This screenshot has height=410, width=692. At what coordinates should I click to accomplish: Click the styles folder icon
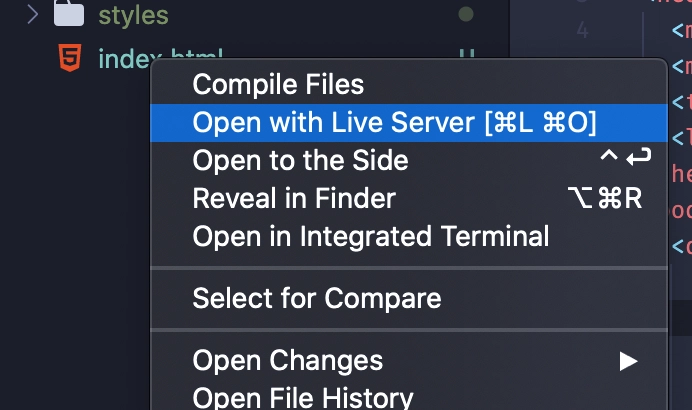pos(69,13)
